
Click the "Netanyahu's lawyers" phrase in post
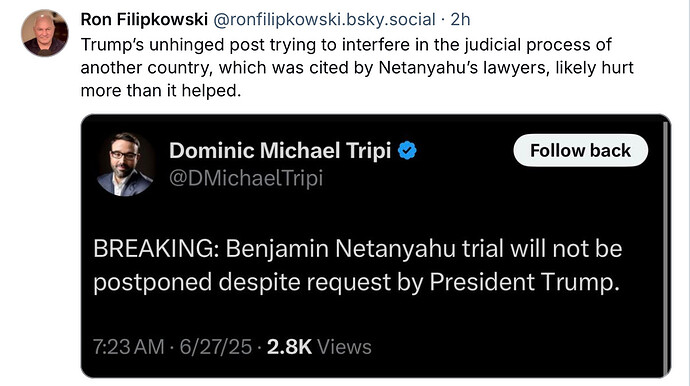tap(464, 68)
